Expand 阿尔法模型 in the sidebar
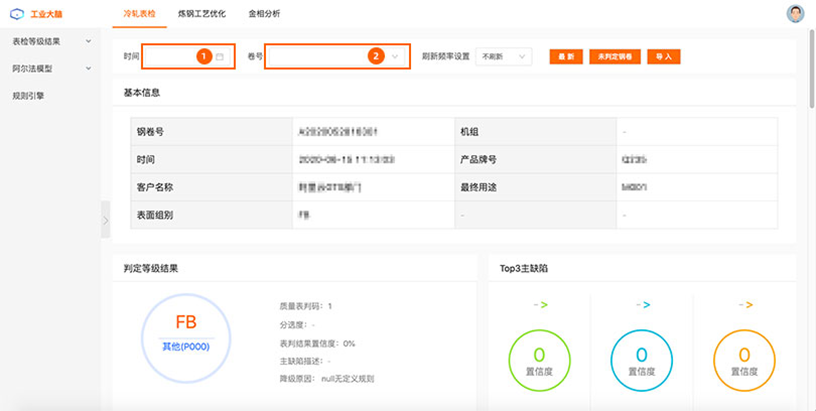816x411 pixels. [52, 69]
